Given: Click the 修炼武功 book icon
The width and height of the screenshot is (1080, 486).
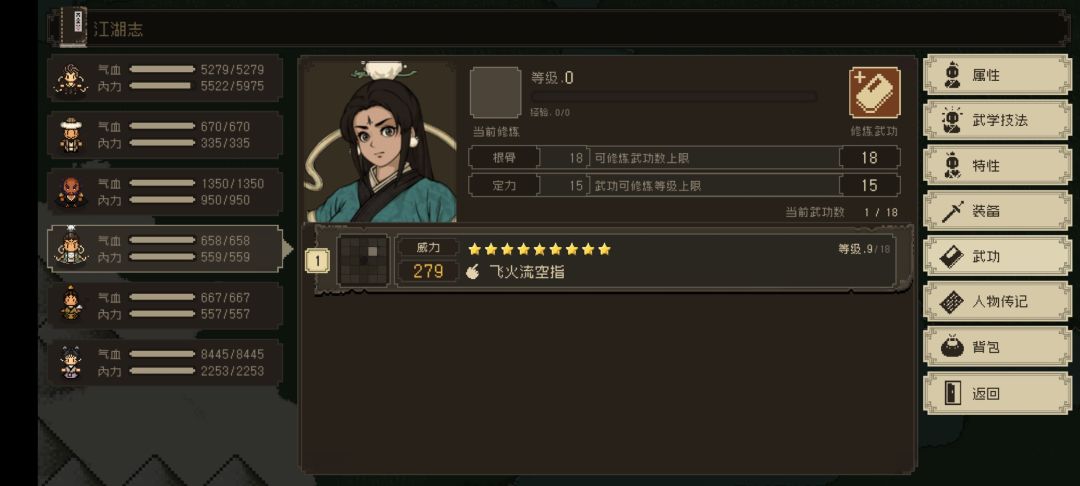Looking at the screenshot, I should pyautogui.click(x=874, y=92).
